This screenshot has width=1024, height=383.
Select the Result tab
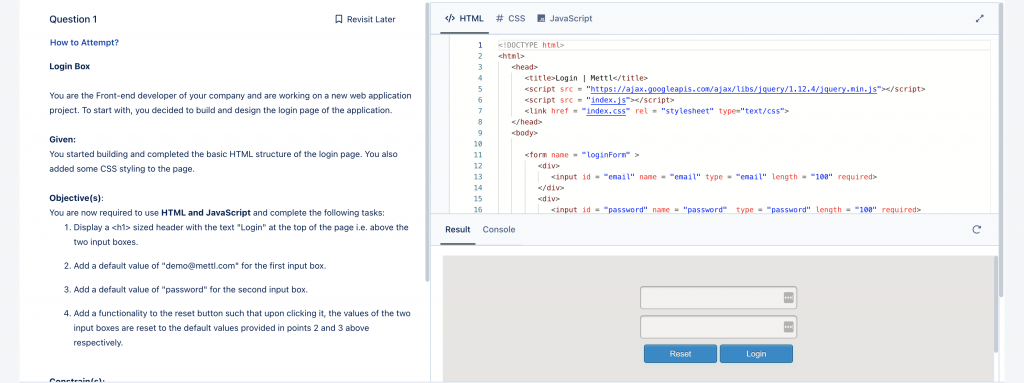click(x=457, y=229)
